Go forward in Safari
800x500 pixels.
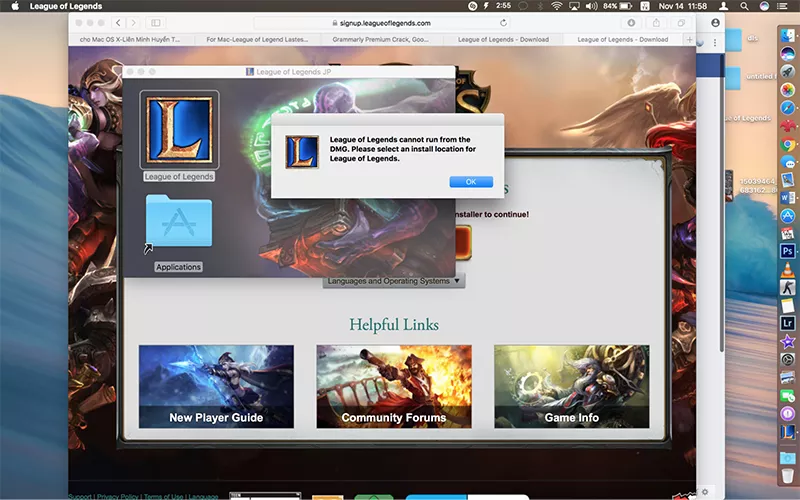pyautogui.click(x=134, y=23)
